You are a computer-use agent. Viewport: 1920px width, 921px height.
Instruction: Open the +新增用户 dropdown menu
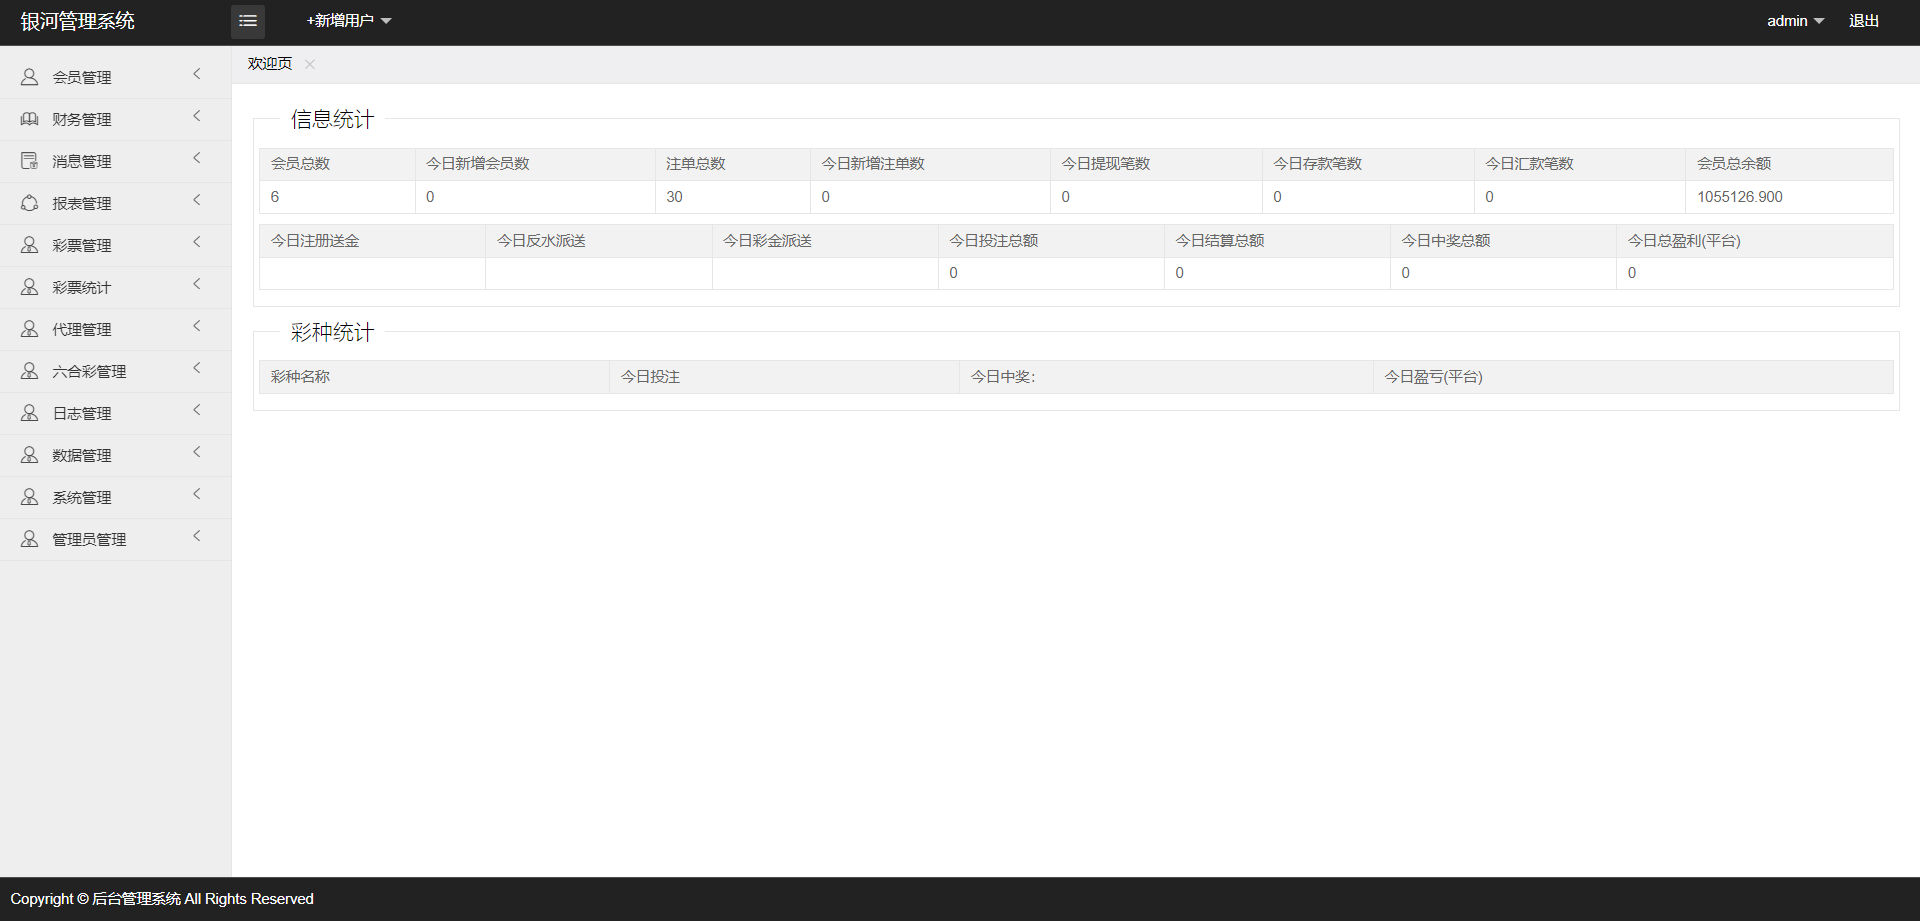pos(348,21)
